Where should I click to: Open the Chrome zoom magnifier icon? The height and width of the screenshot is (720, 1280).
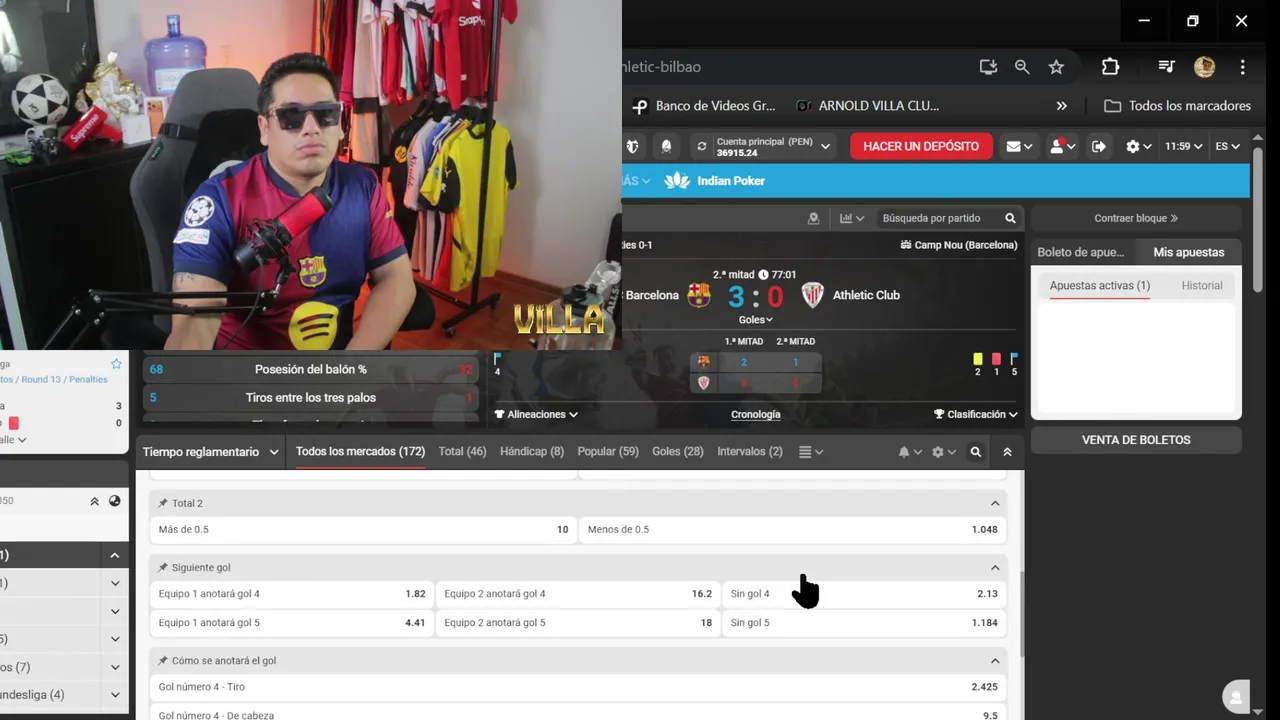[1022, 67]
